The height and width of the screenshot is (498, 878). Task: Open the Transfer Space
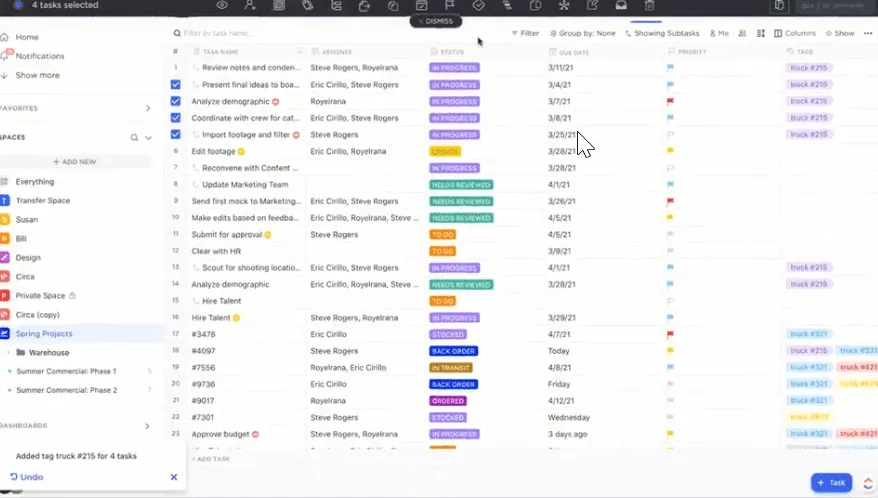click(43, 201)
